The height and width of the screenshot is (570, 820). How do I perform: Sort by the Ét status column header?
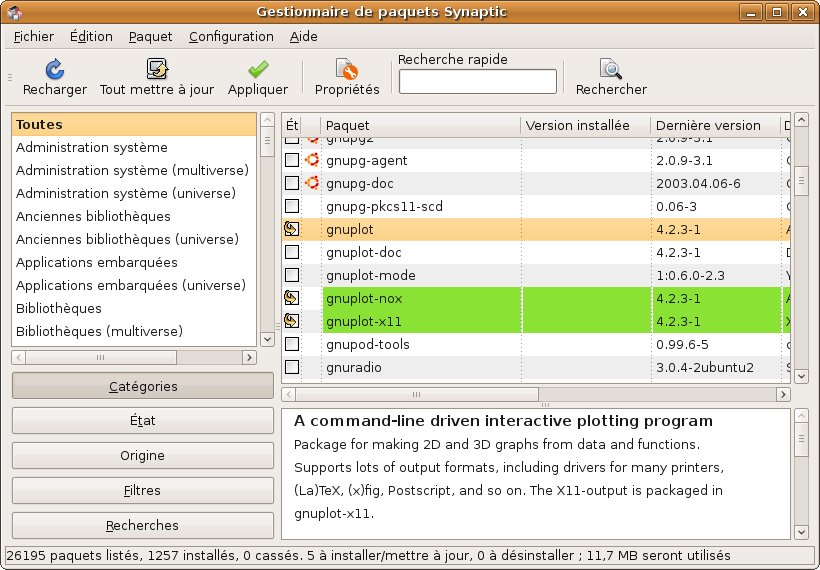coord(292,126)
